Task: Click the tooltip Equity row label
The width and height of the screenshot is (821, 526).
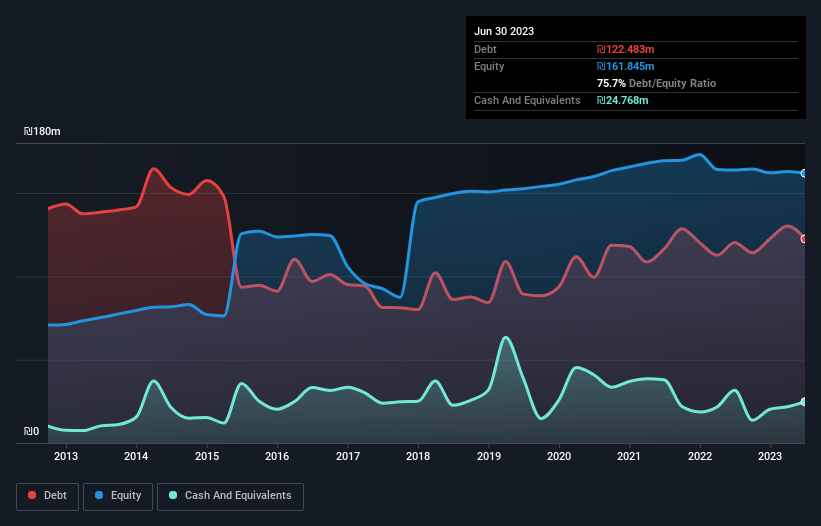Action: click(x=489, y=66)
